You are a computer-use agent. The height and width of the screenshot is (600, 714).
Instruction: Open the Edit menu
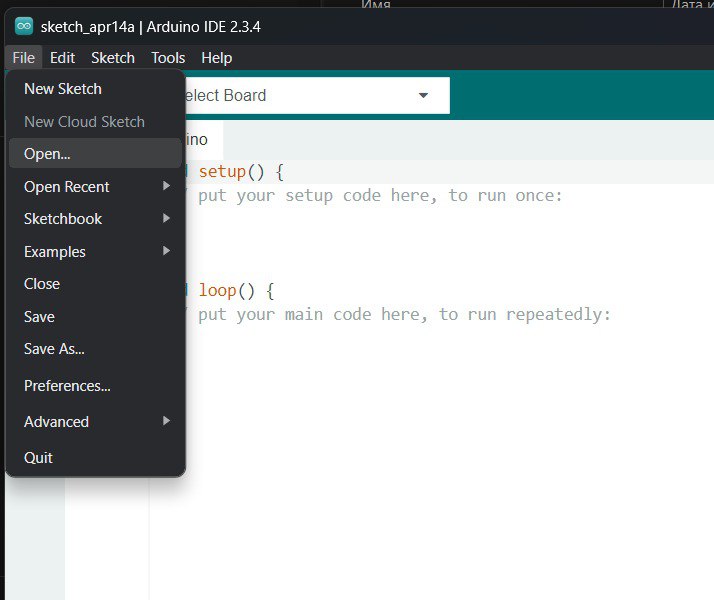pos(62,58)
